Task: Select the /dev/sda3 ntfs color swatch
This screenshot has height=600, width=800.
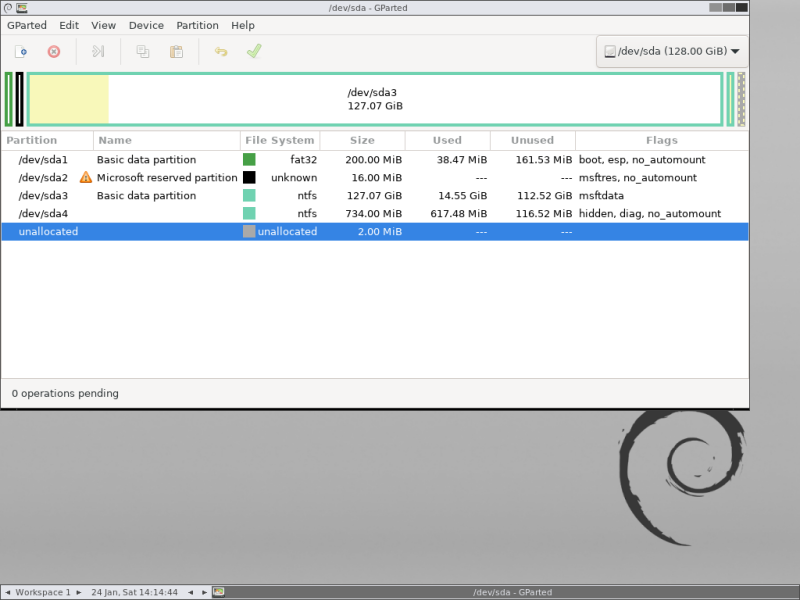Action: click(249, 195)
